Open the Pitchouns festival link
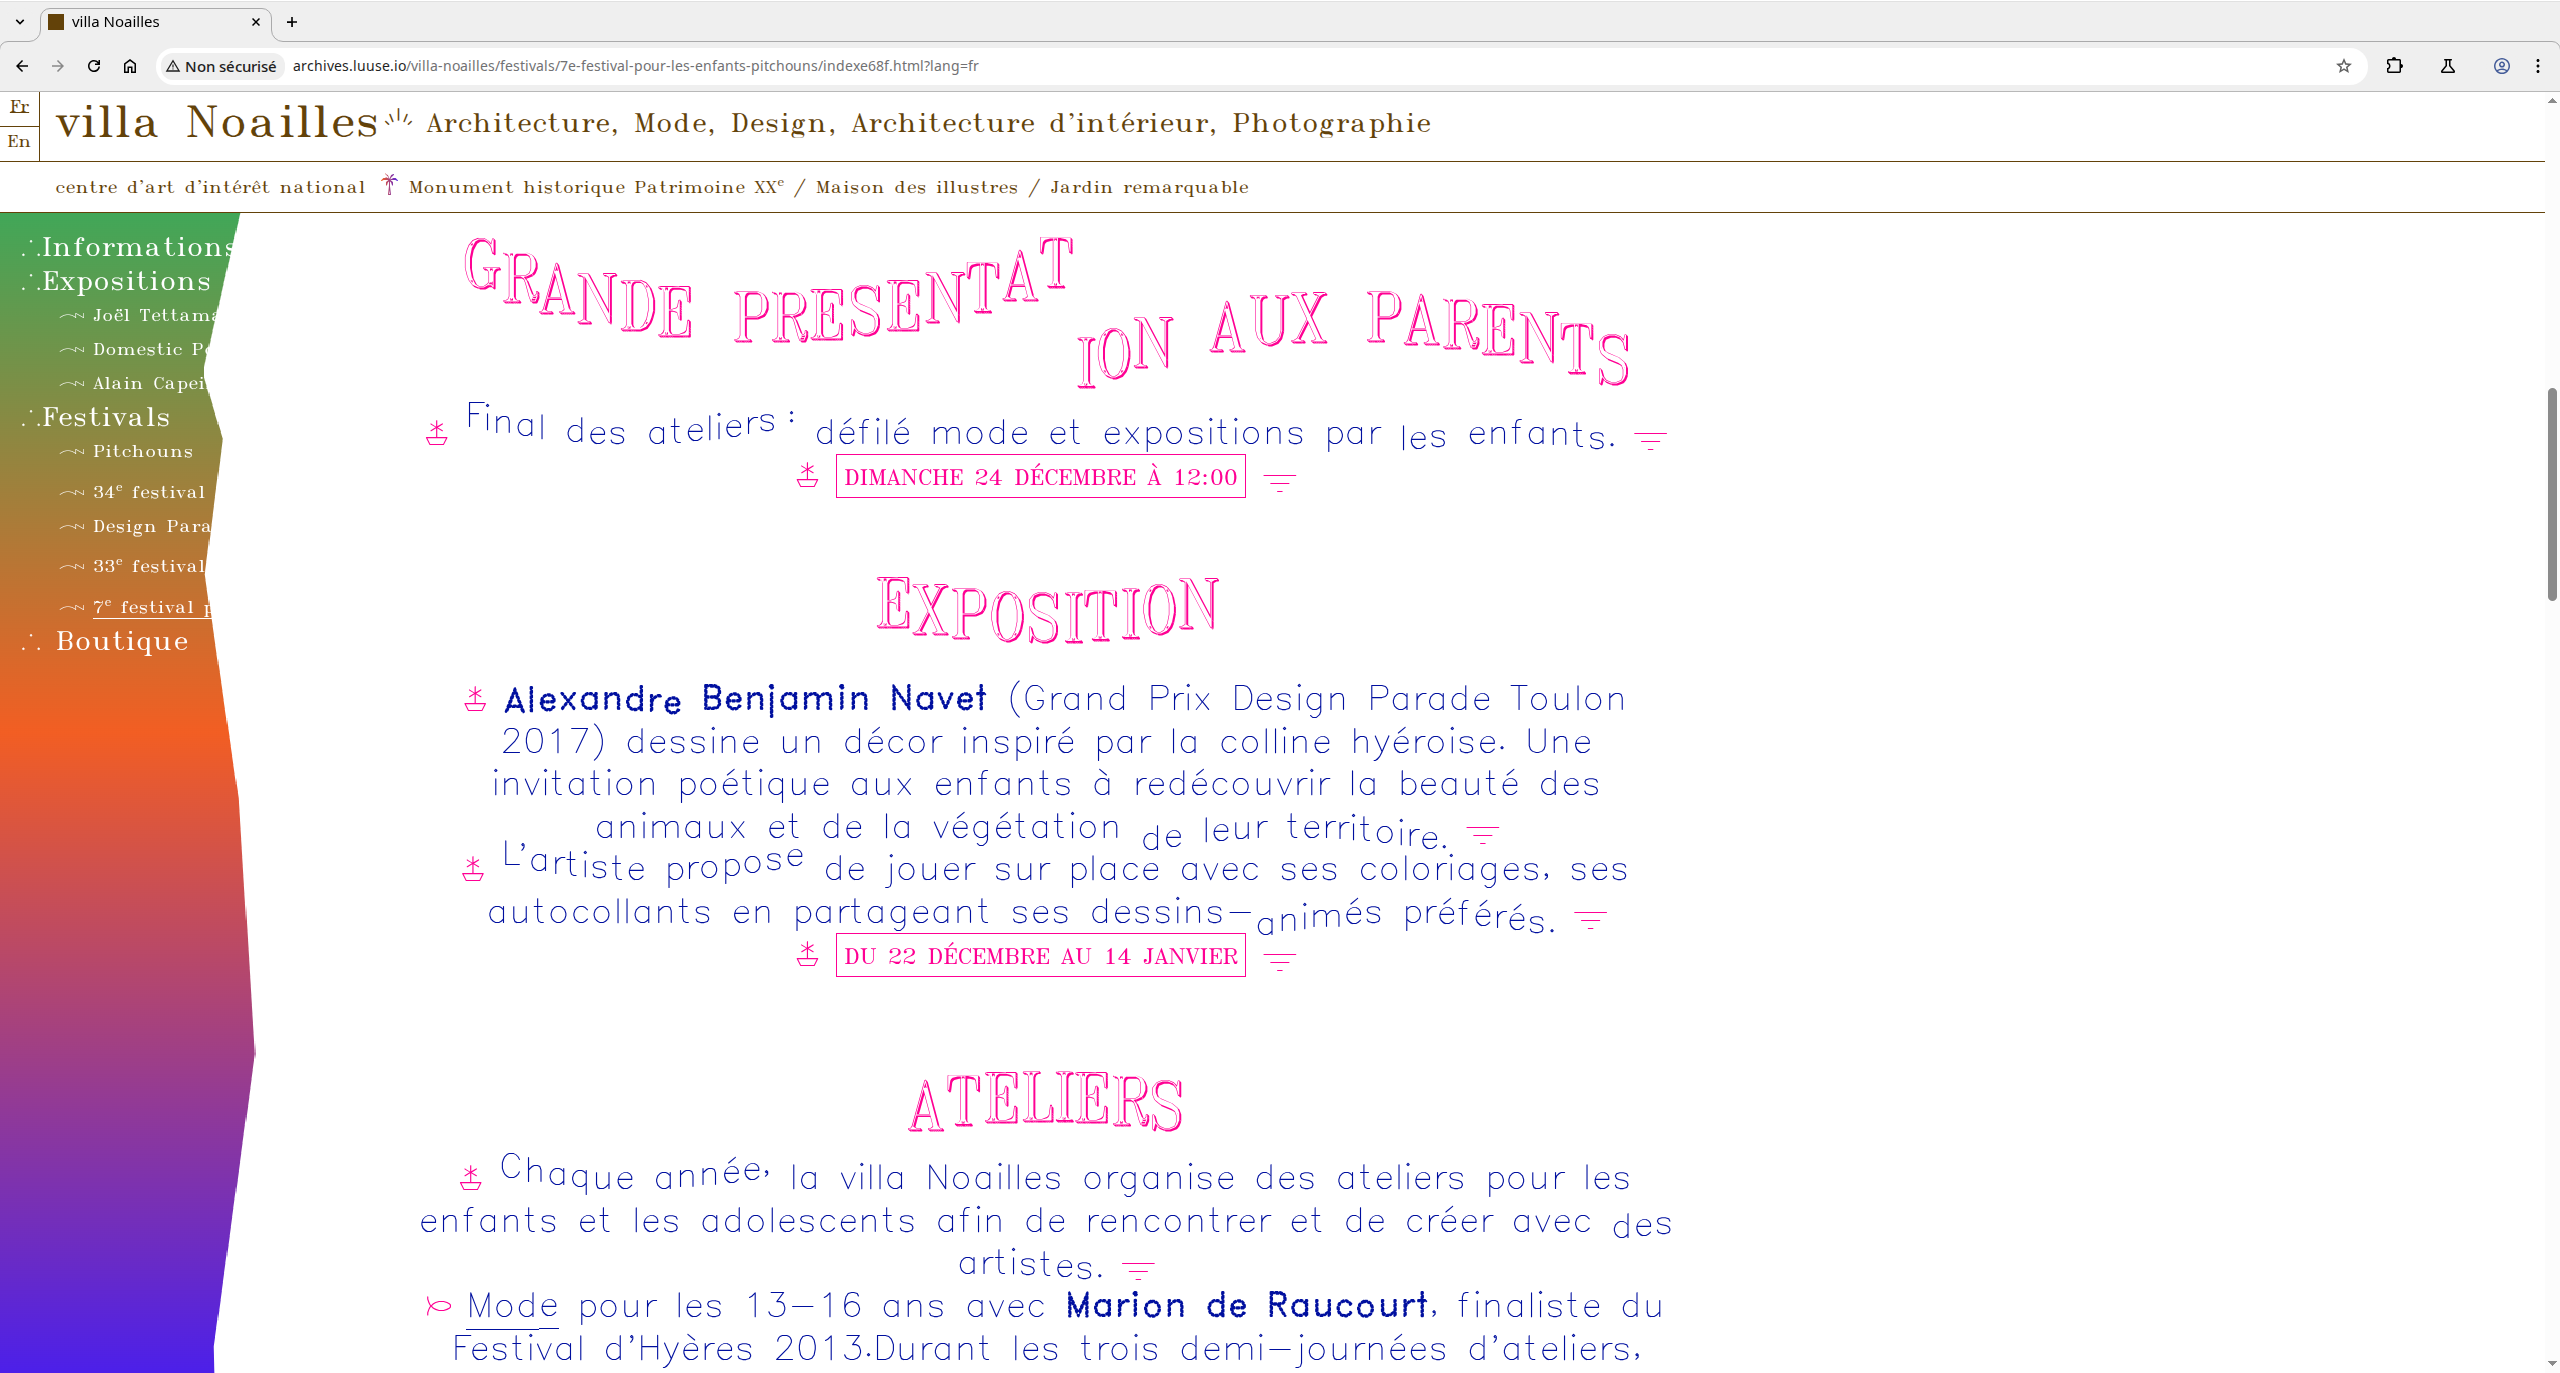2560x1373 pixels. tap(142, 452)
